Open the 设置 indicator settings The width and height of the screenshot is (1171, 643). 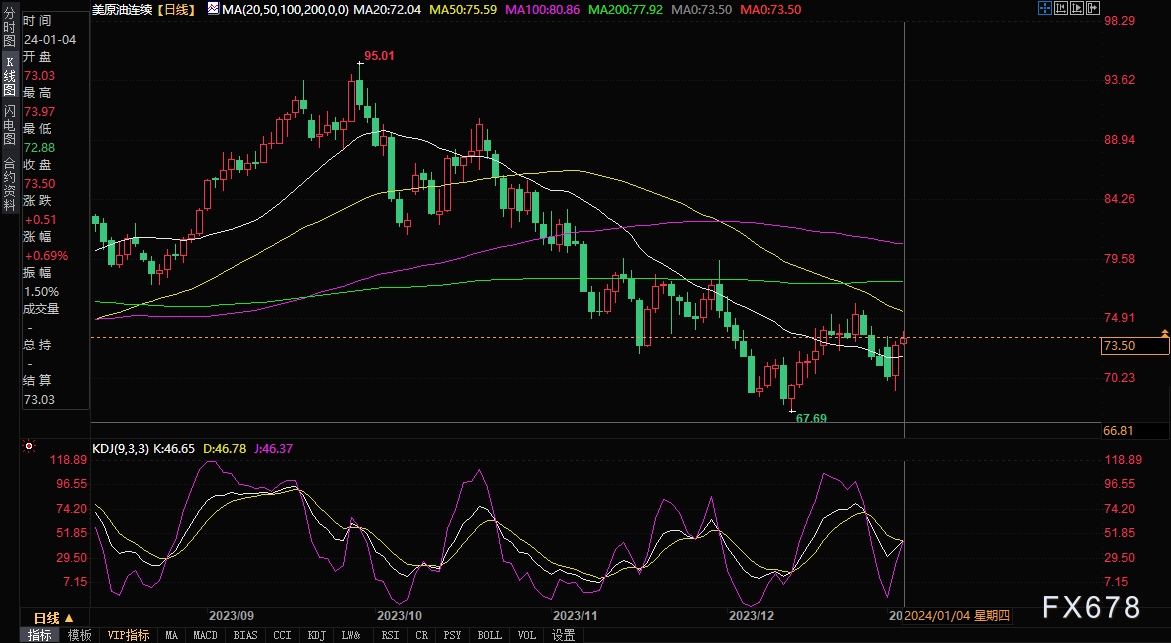tap(563, 635)
